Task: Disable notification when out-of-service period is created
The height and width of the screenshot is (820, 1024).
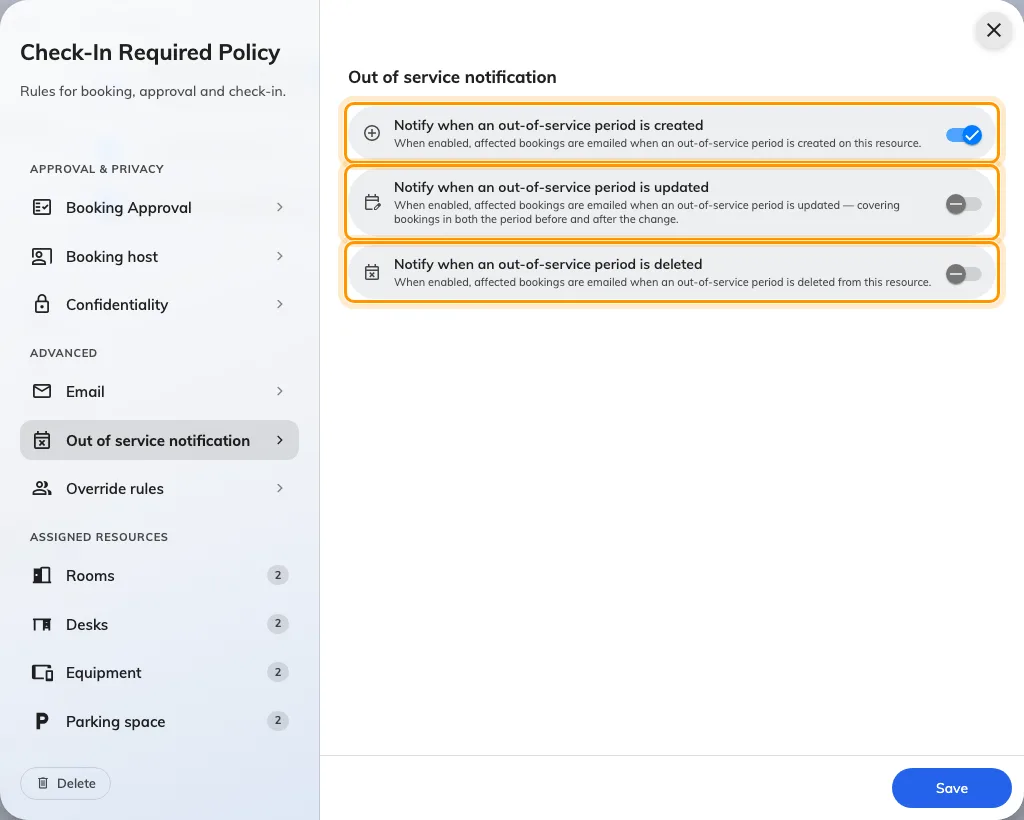Action: pyautogui.click(x=964, y=135)
